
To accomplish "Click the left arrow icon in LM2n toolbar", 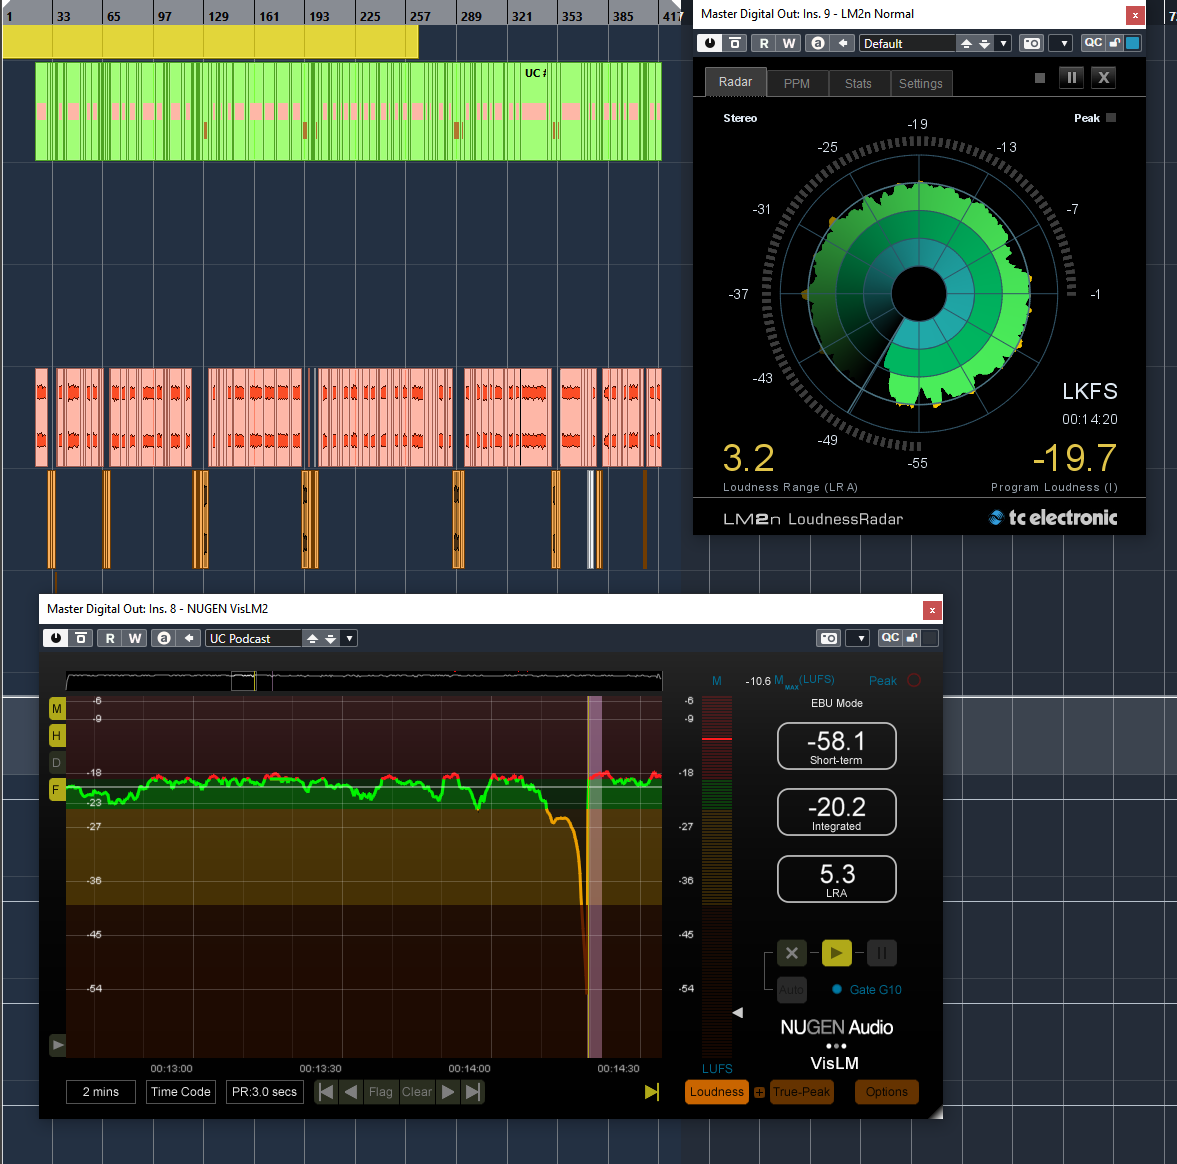I will (x=843, y=44).
